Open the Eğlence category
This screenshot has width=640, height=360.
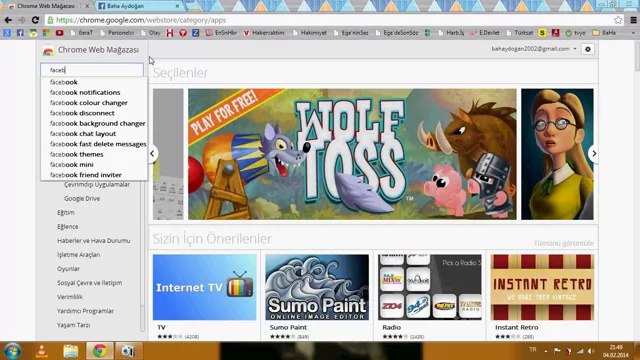point(67,227)
